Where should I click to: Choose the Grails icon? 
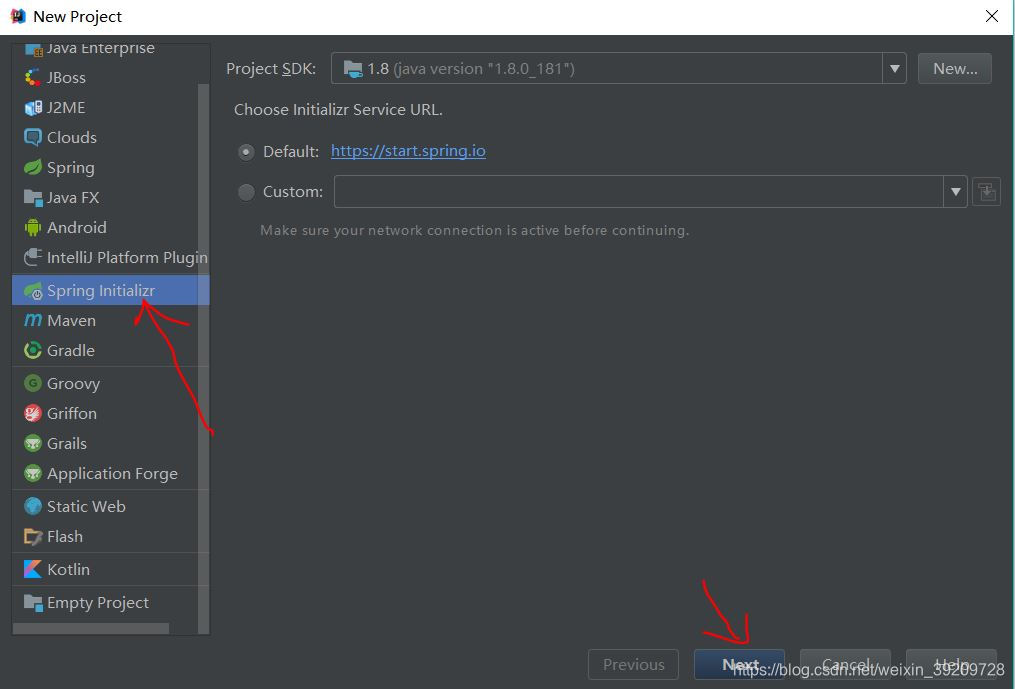(32, 444)
